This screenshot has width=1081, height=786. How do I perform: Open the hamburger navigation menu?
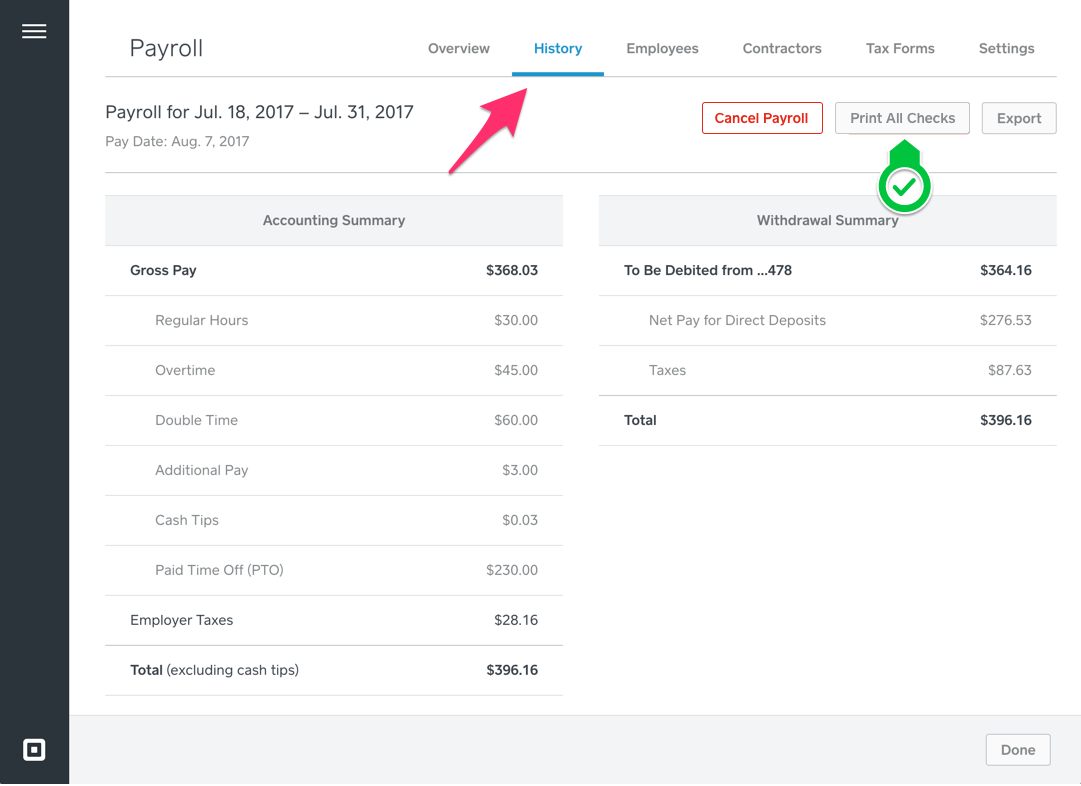point(34,30)
